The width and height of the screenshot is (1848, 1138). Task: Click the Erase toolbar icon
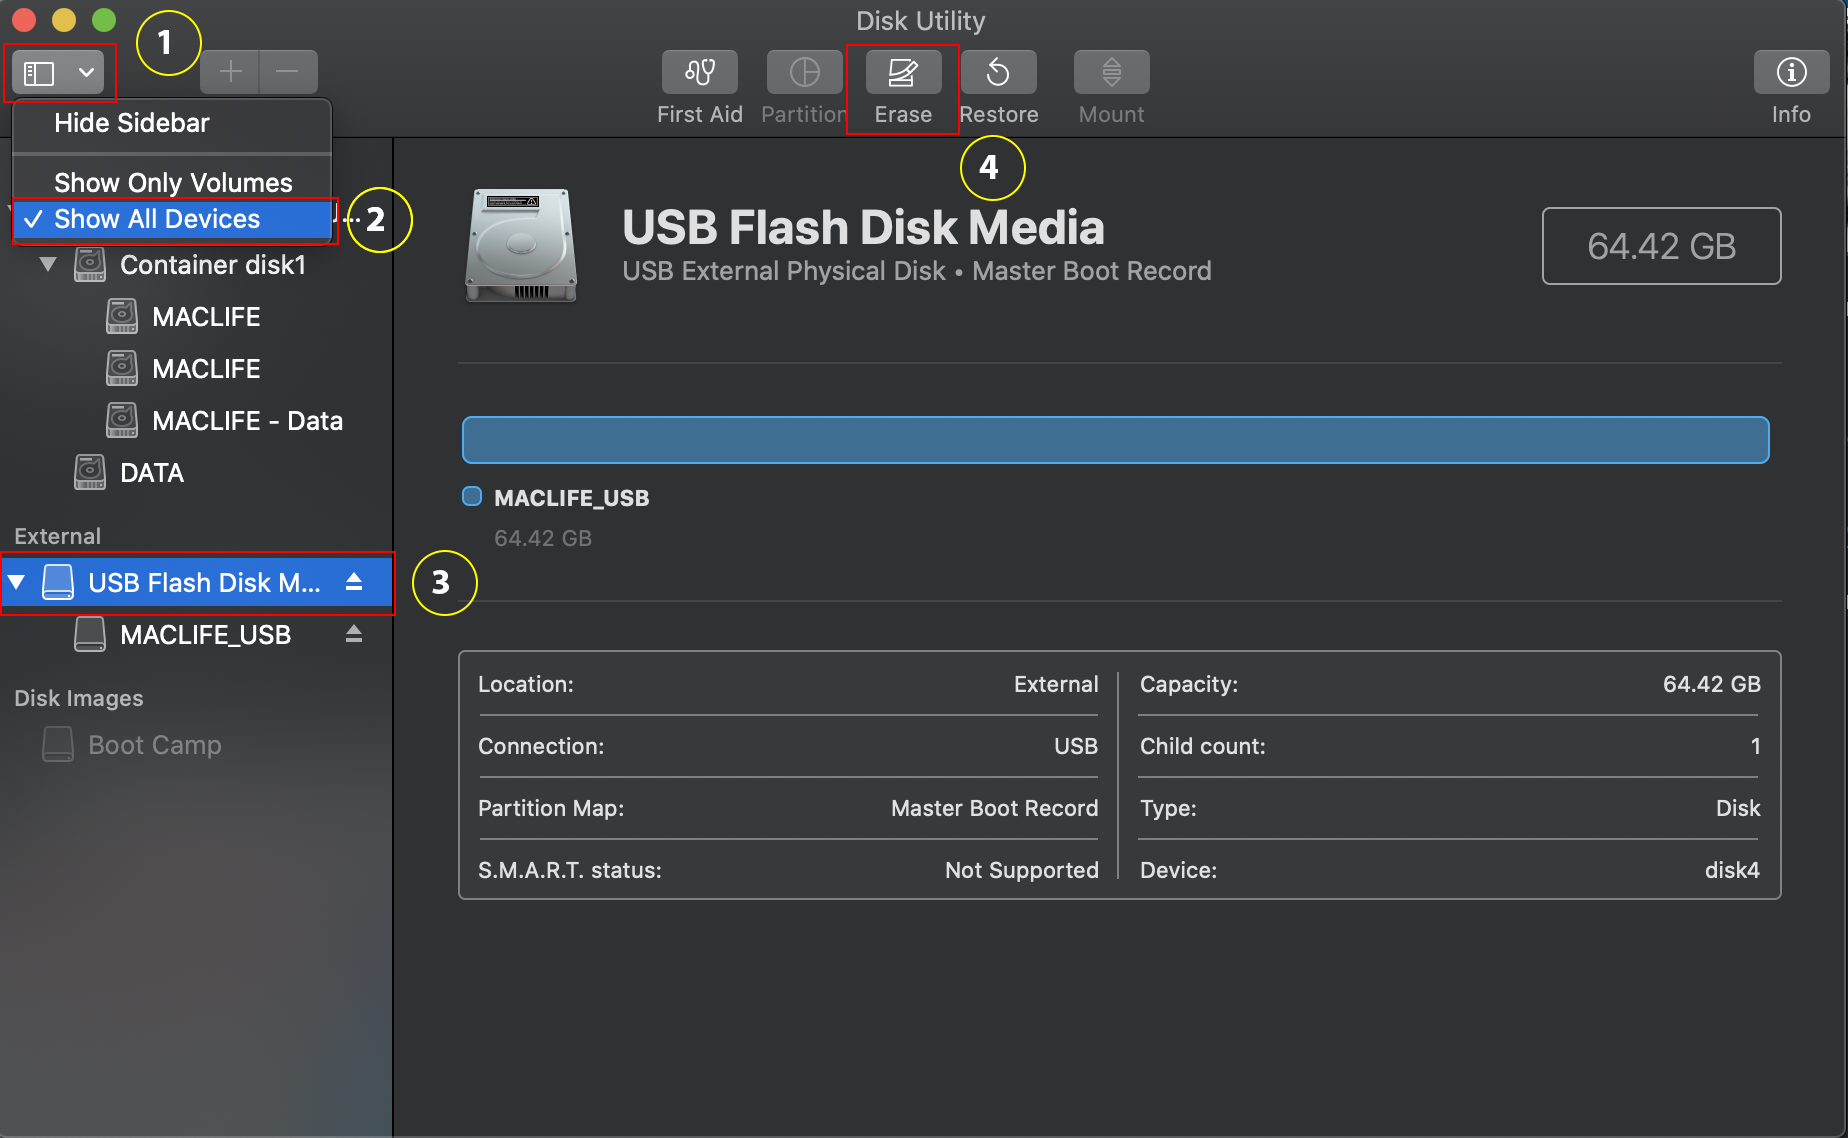[x=902, y=73]
